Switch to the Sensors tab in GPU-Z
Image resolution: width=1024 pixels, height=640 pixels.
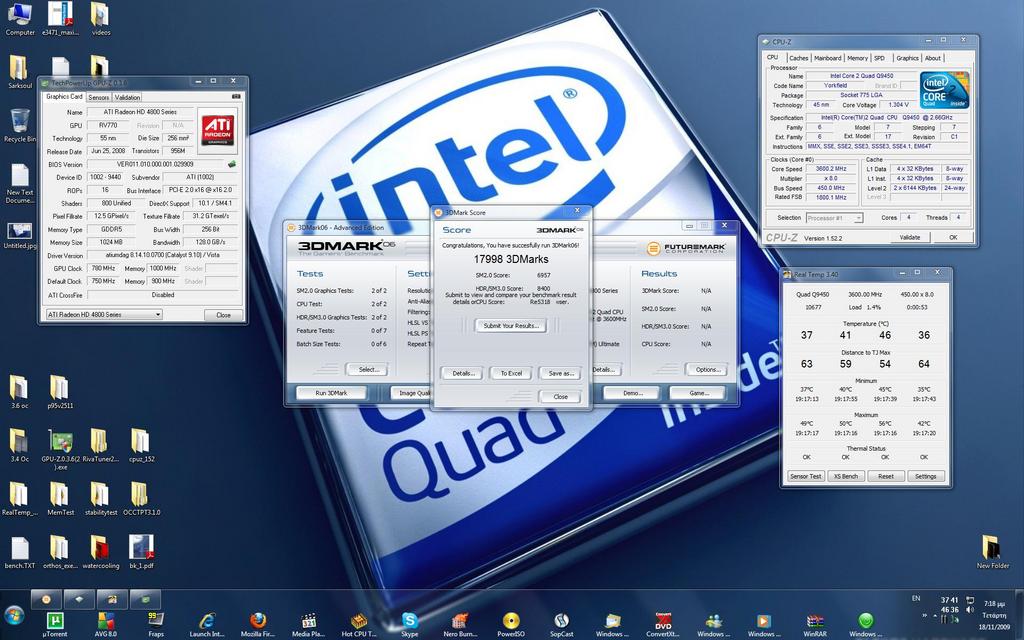[x=99, y=97]
